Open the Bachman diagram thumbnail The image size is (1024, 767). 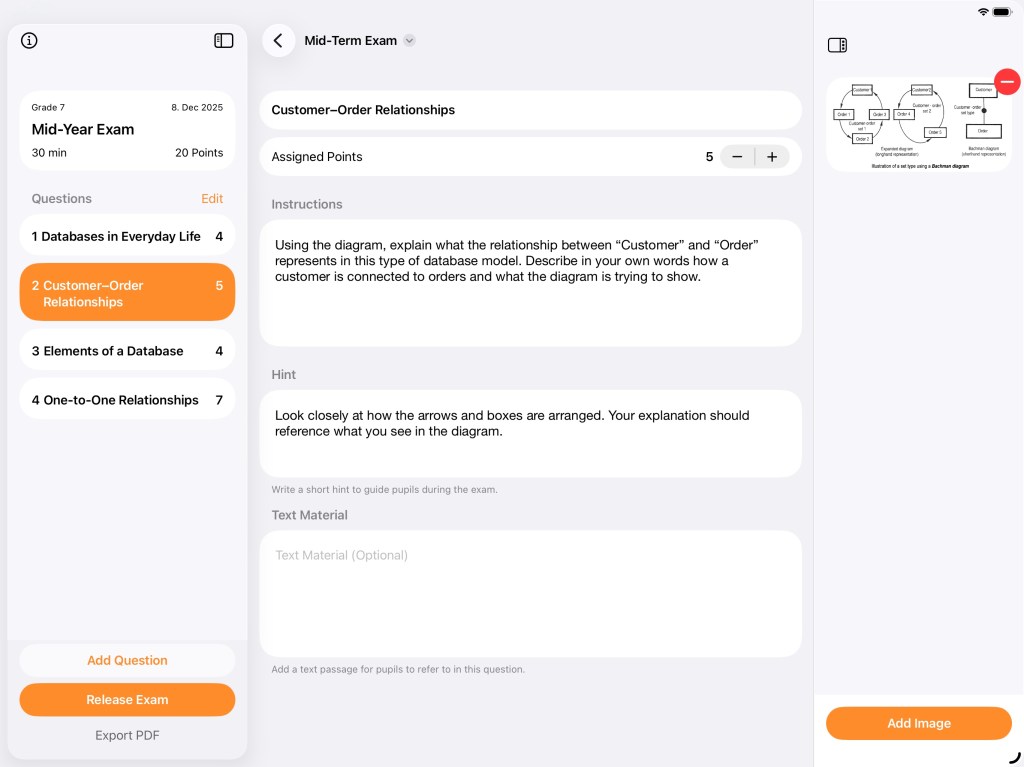(x=916, y=125)
